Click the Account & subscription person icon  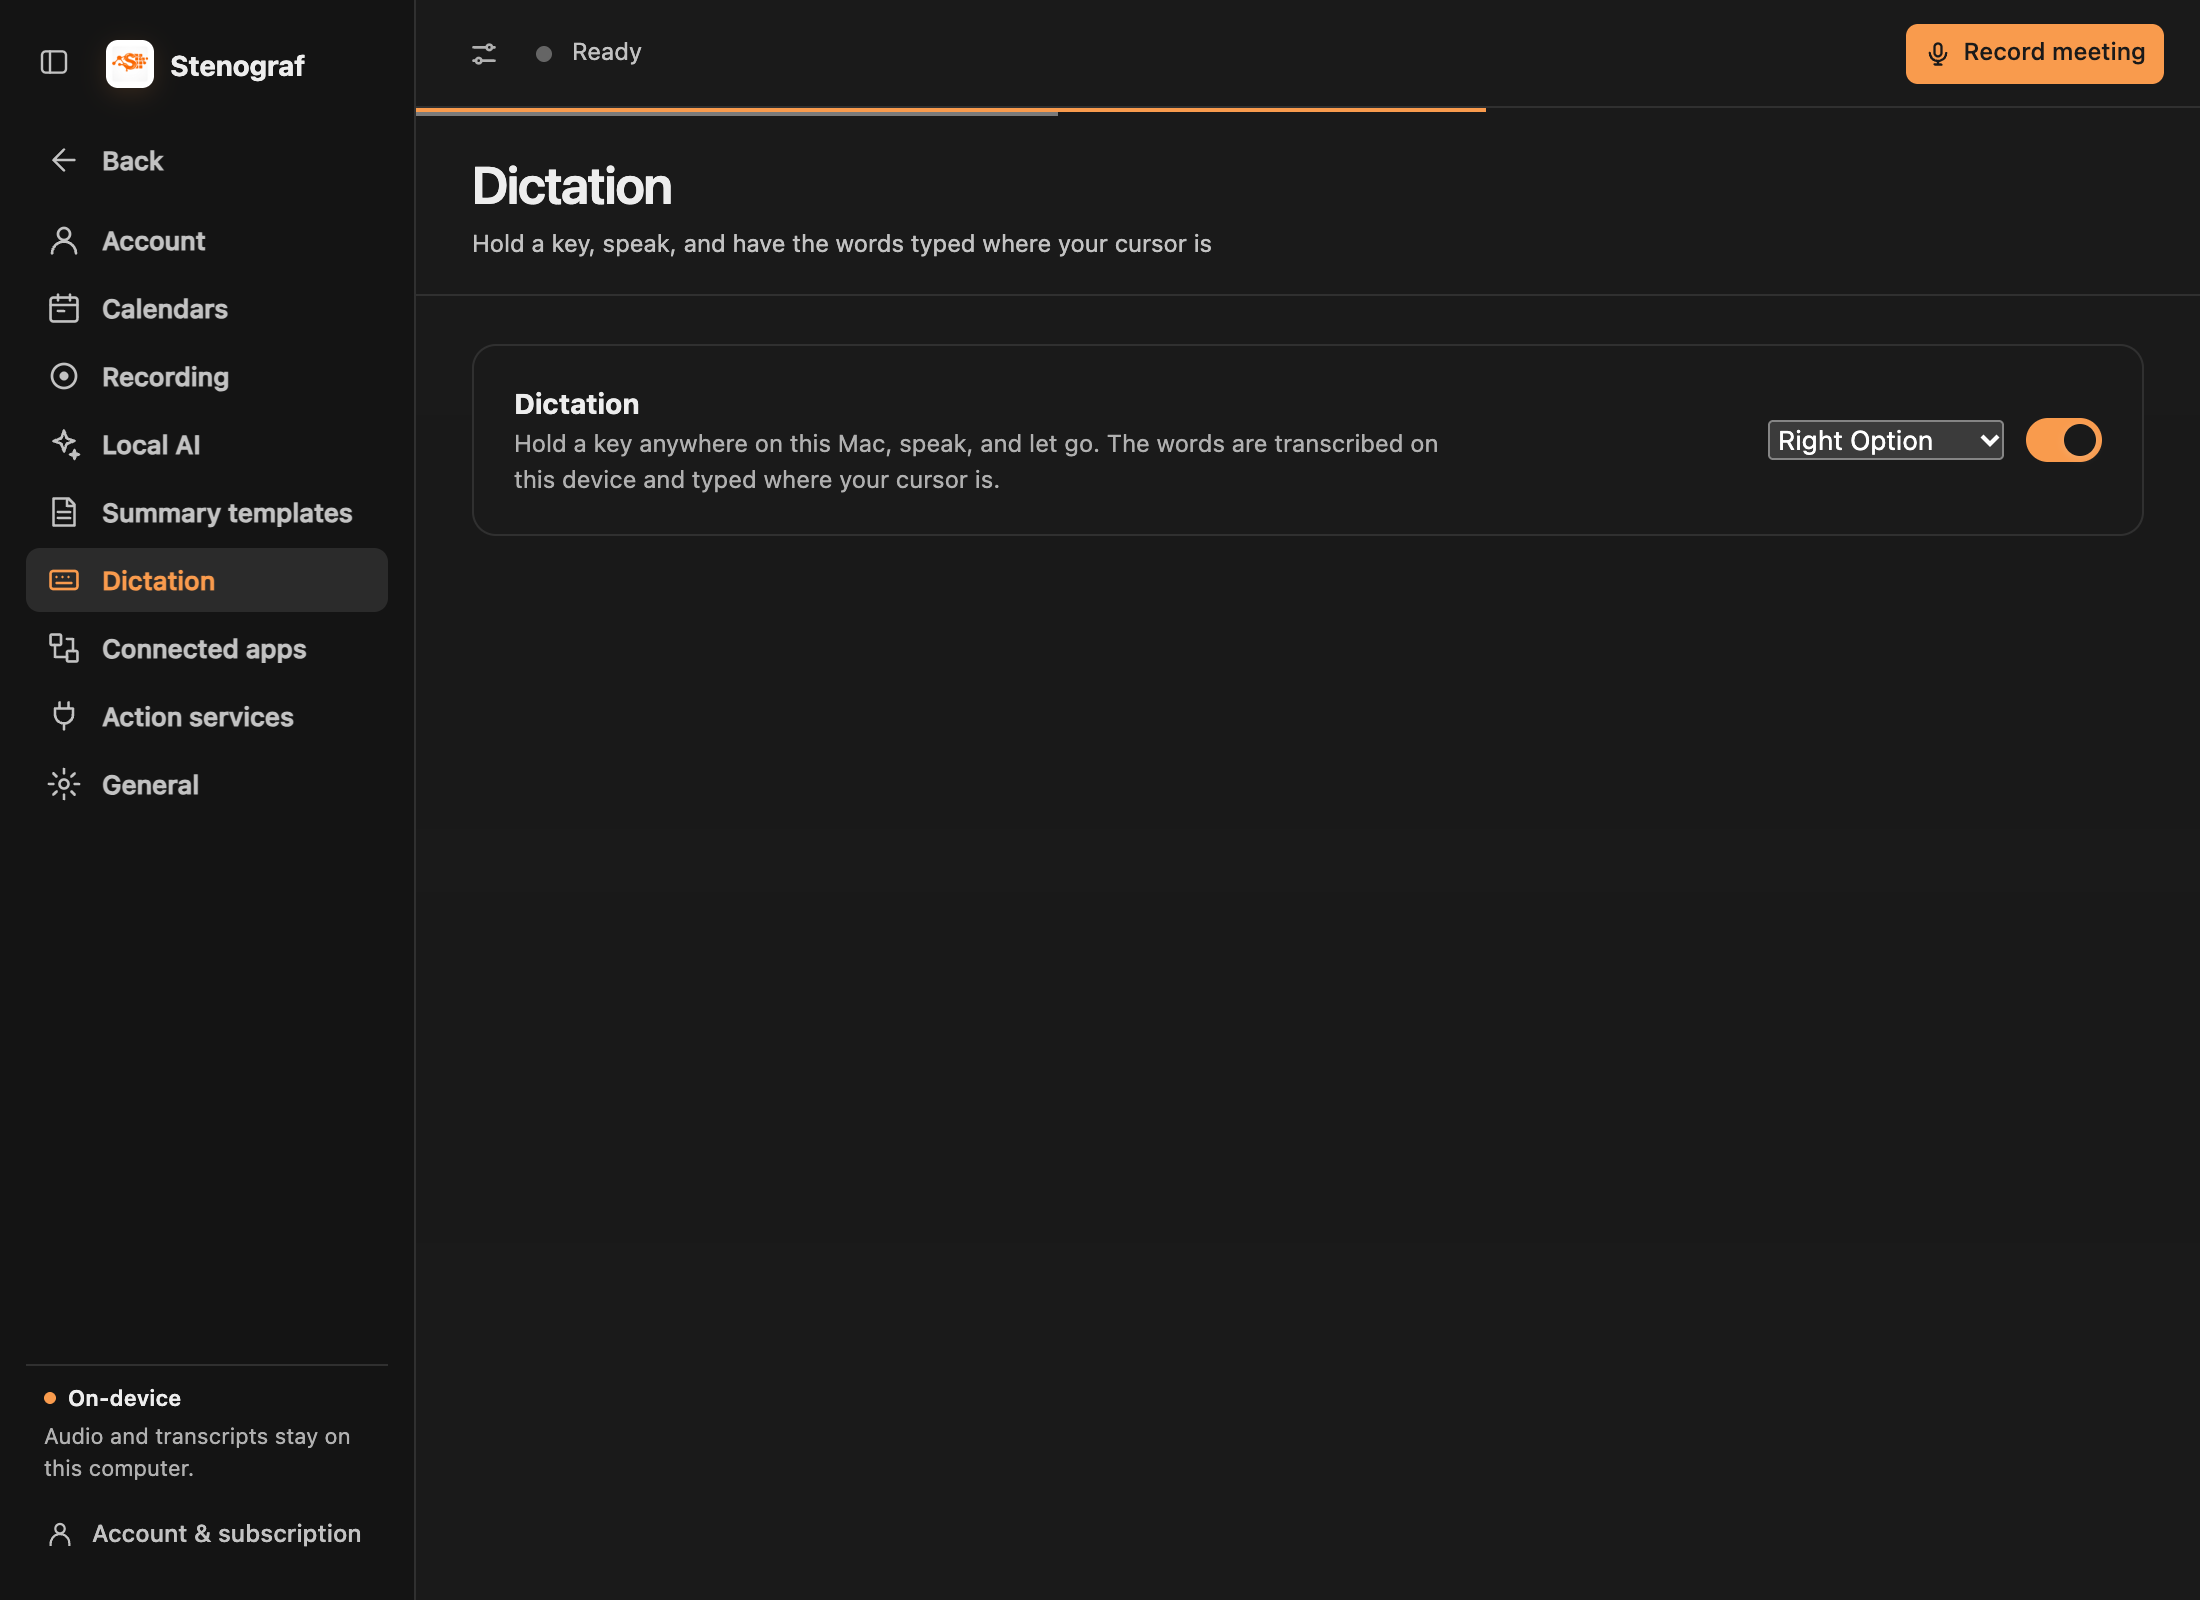(x=60, y=1534)
